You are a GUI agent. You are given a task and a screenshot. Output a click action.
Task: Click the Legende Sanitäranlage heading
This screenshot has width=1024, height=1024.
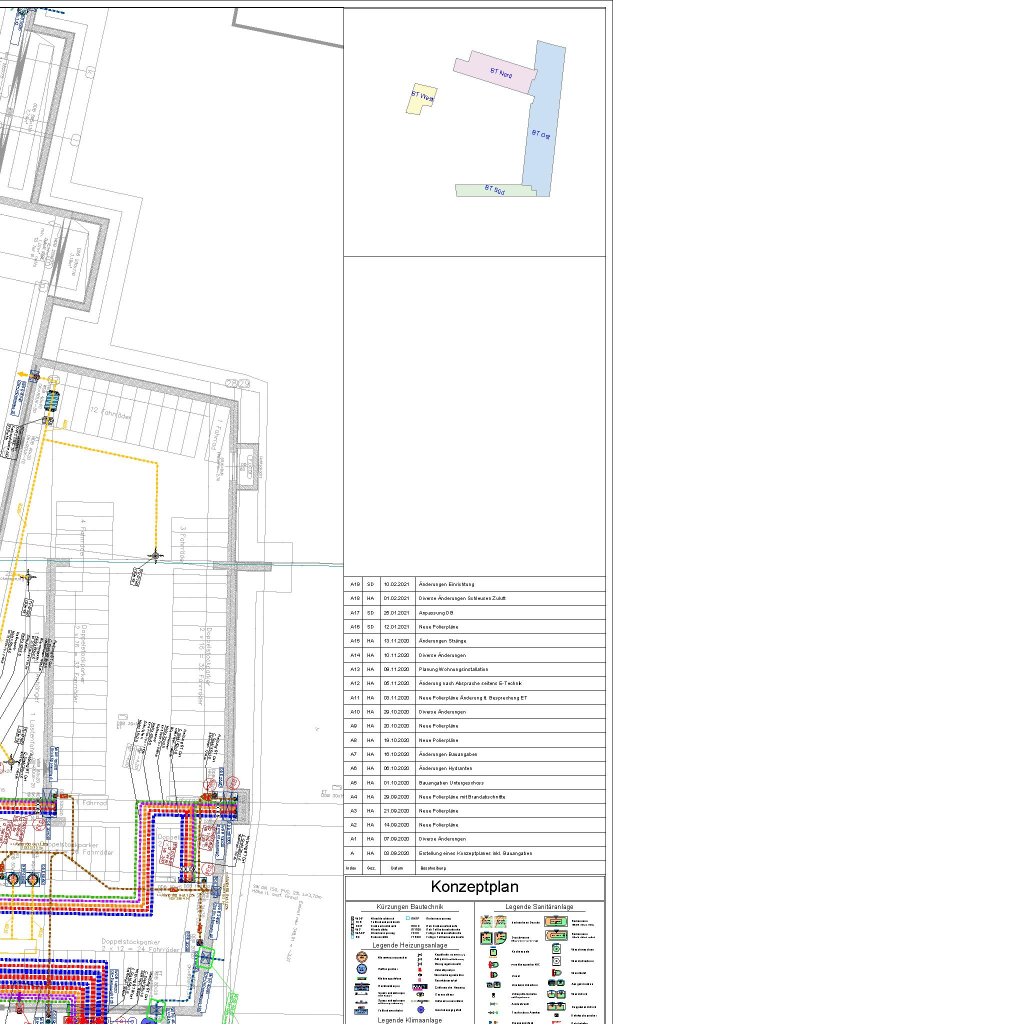point(539,906)
